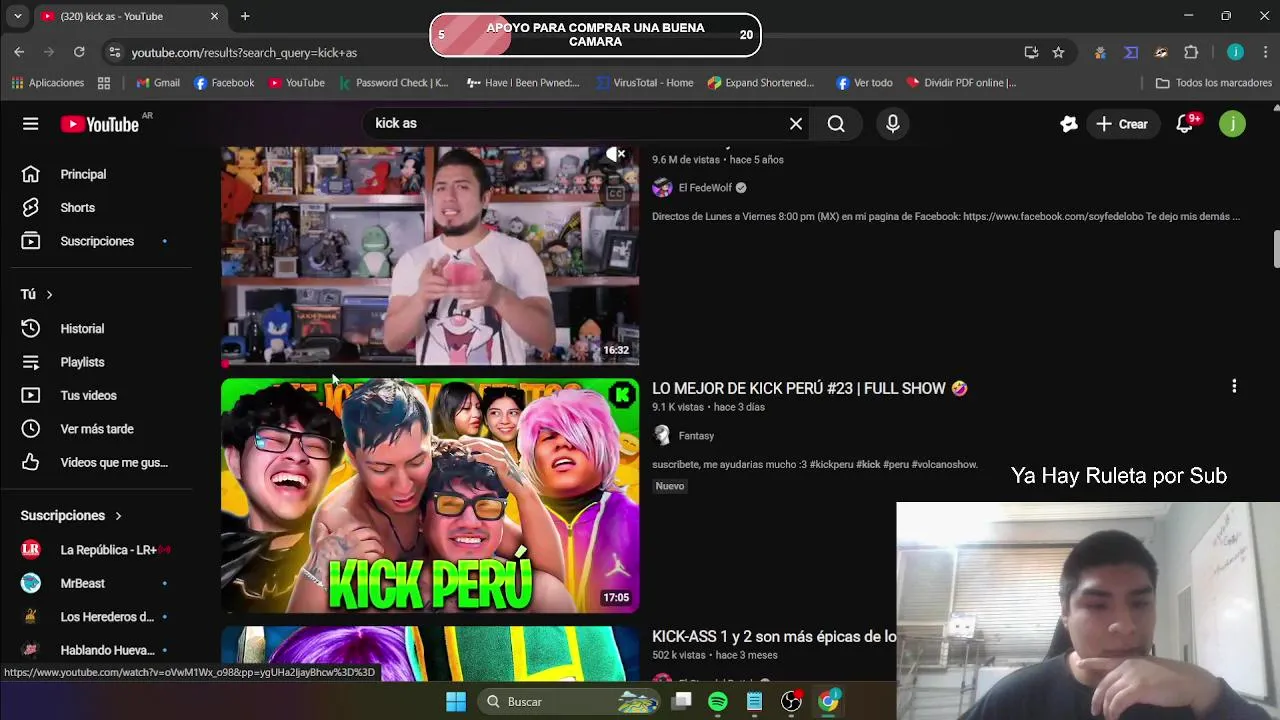
Task: Open the El FedeWolf channel name
Action: pyautogui.click(x=705, y=188)
